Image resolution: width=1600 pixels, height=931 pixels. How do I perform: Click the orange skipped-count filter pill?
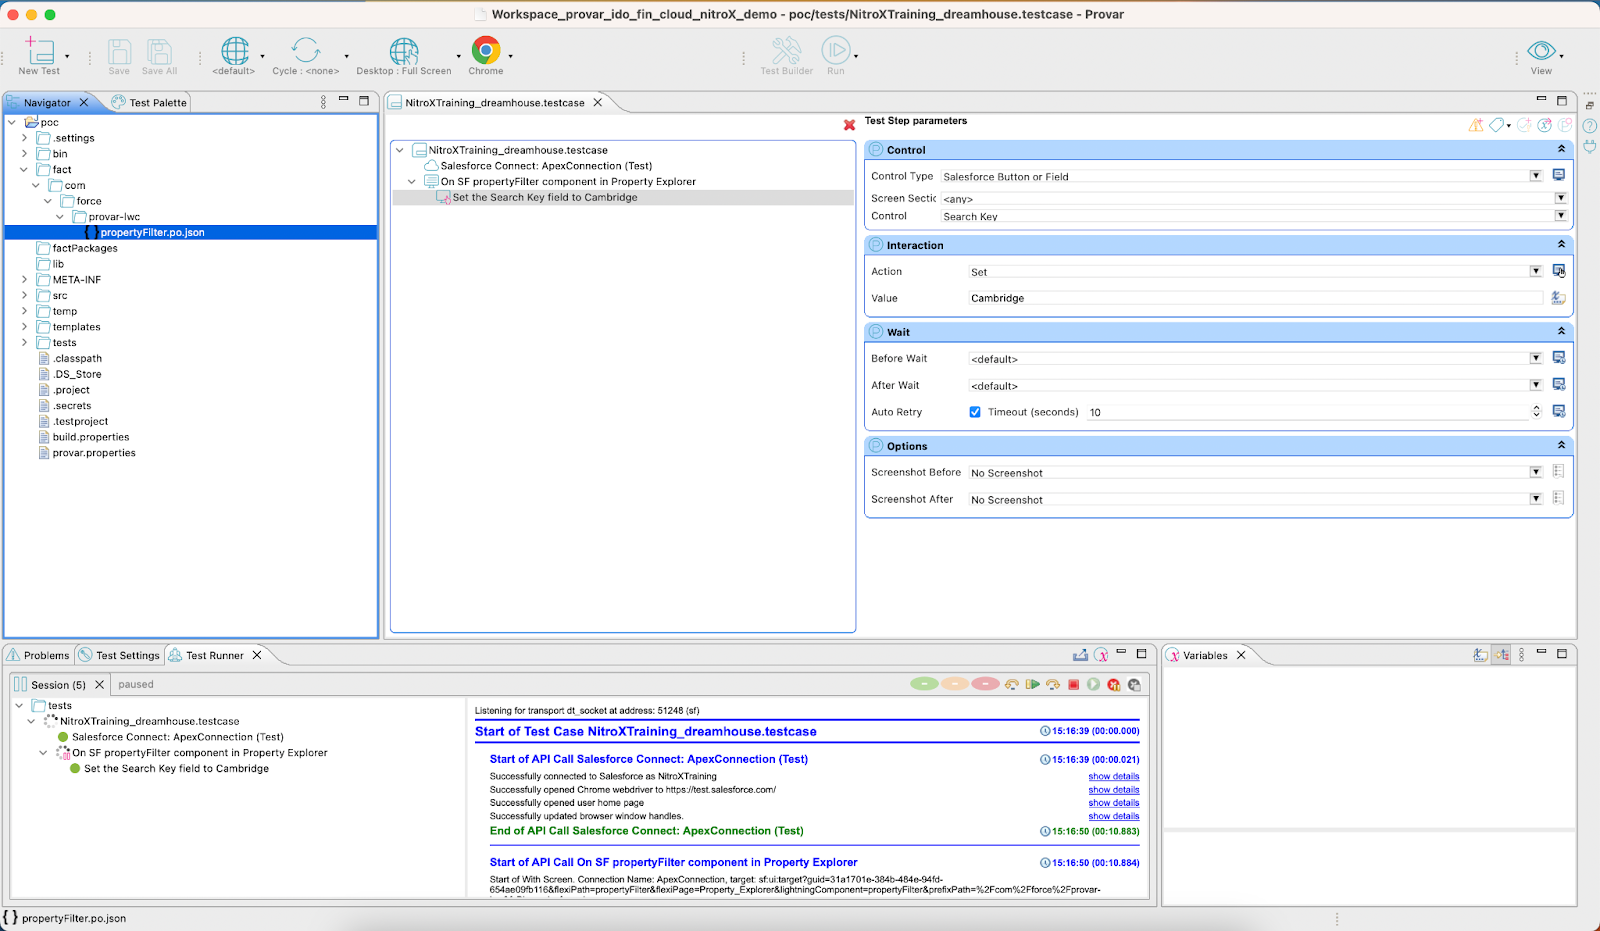click(955, 684)
